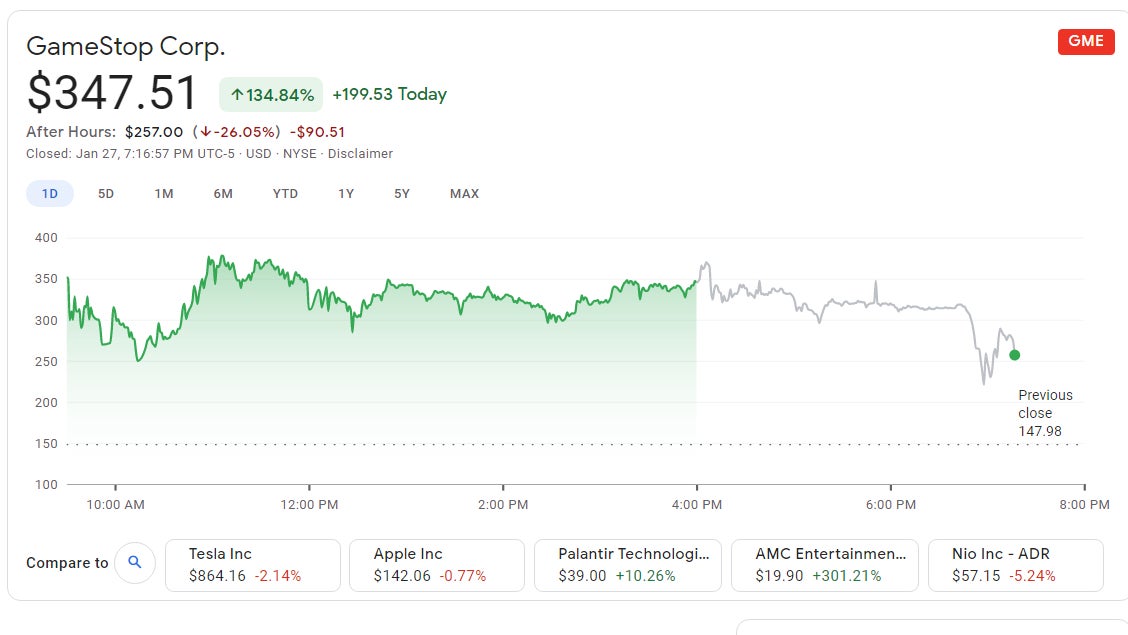Select the 5Y time range
The height and width of the screenshot is (635, 1128).
pyautogui.click(x=401, y=193)
